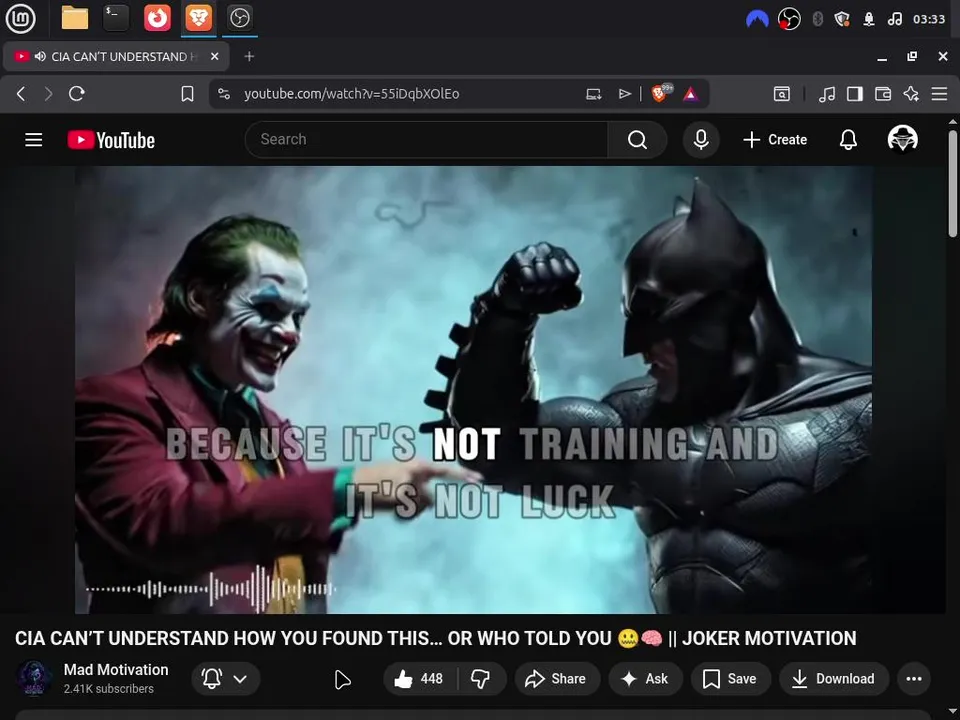The height and width of the screenshot is (720, 960).
Task: Open Brave Wallet icon
Action: [x=883, y=94]
